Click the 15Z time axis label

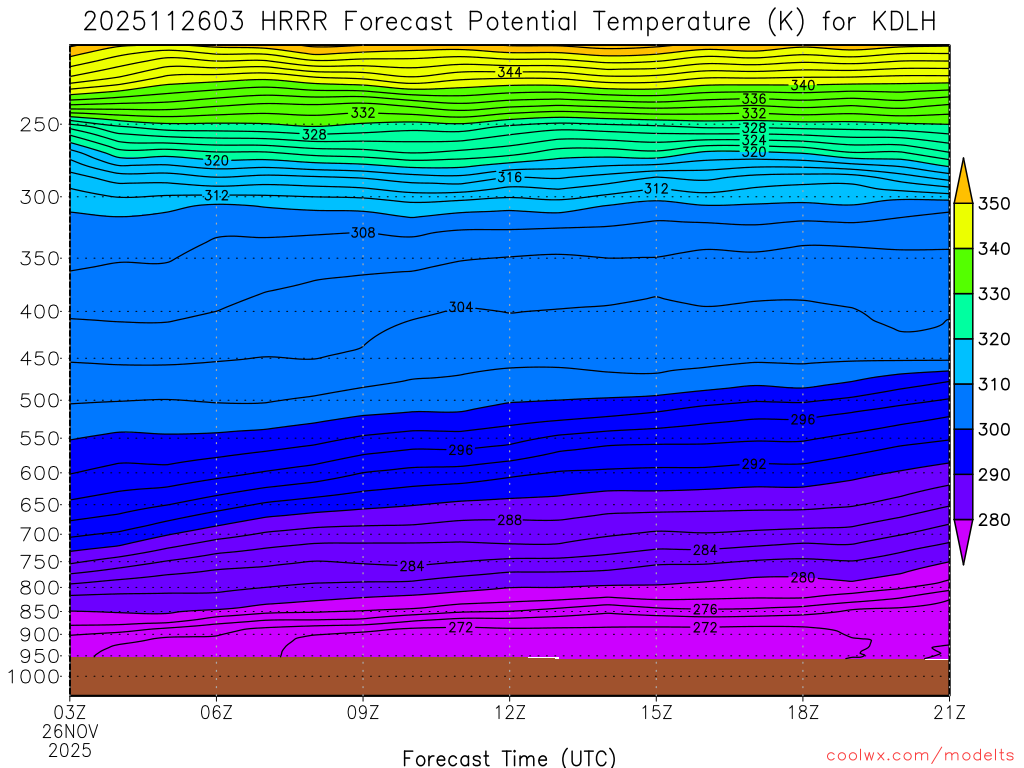(x=656, y=712)
